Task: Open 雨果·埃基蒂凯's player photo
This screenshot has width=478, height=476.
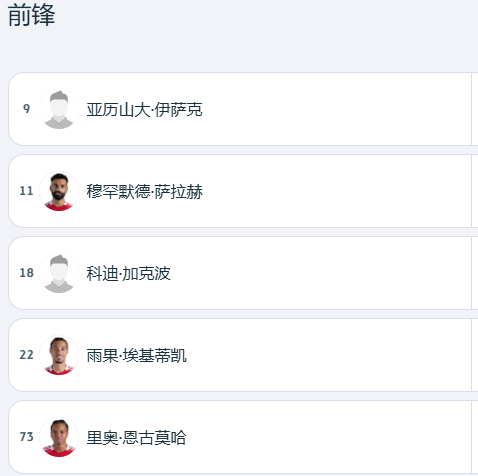Action: (59, 355)
